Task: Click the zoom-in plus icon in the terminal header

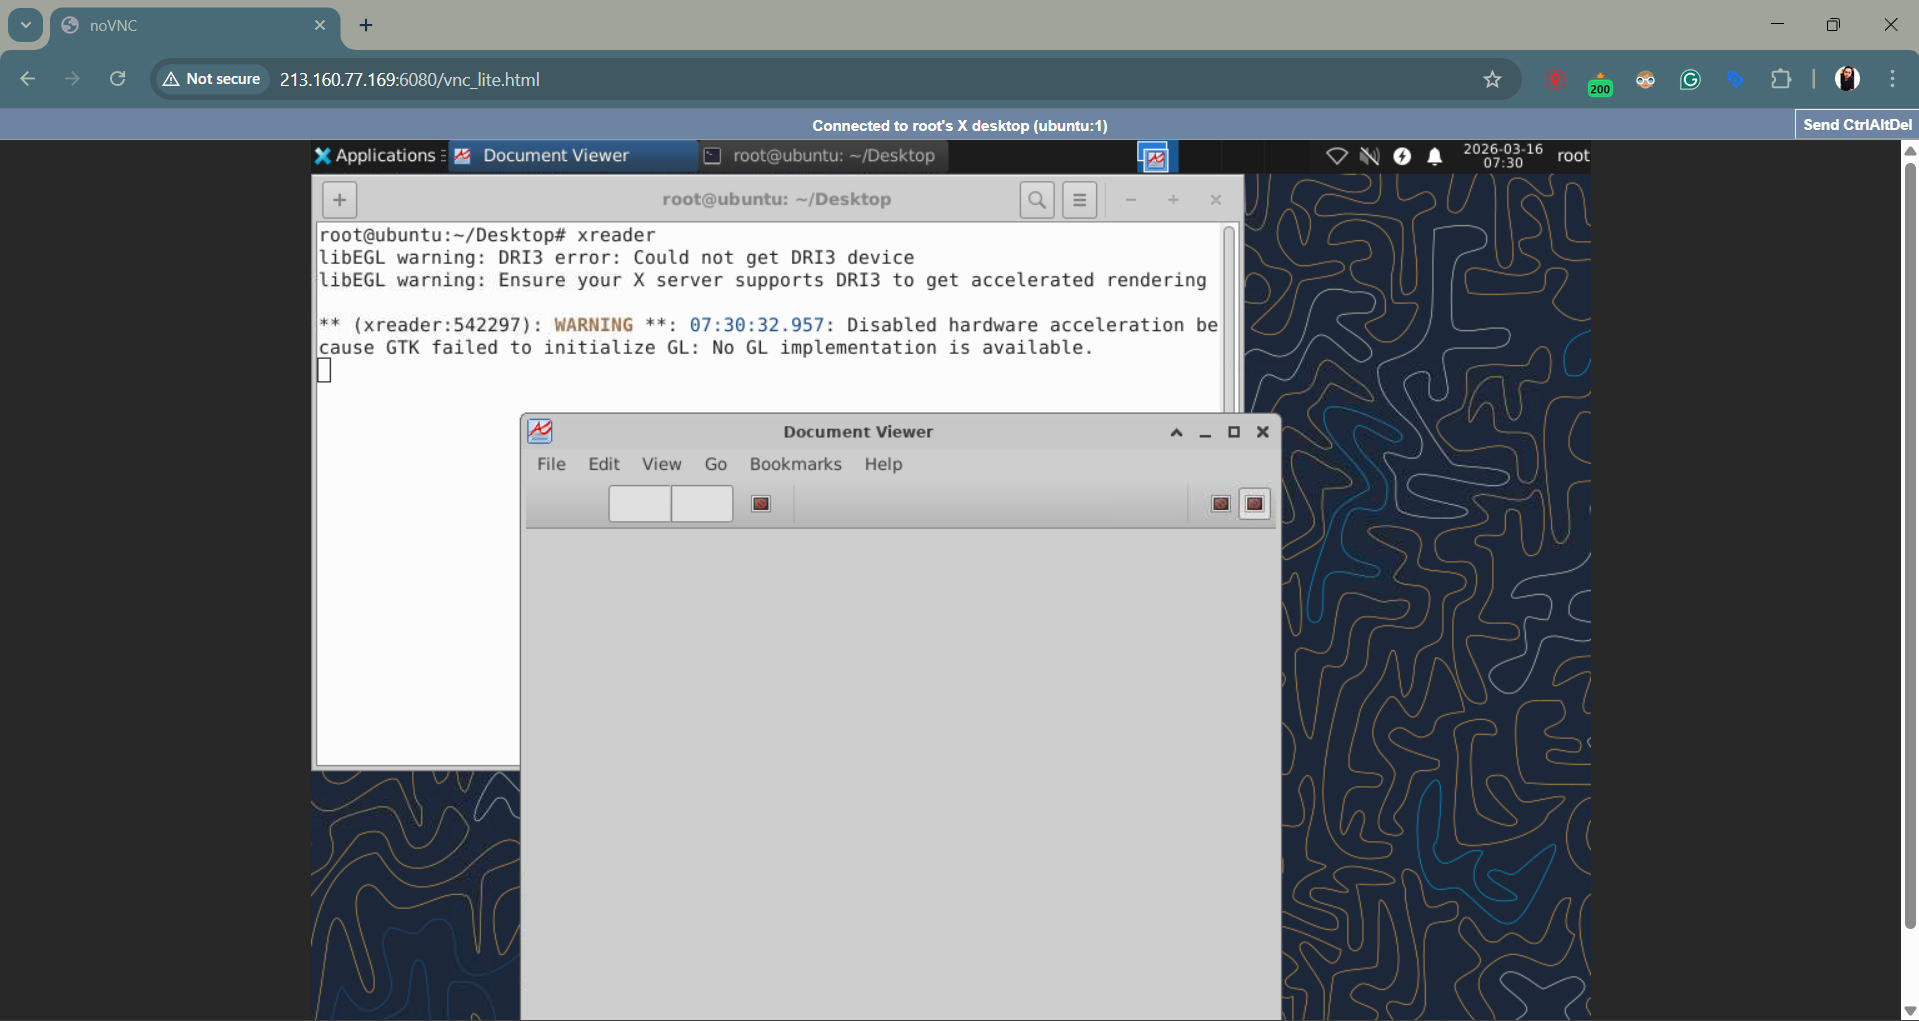Action: 1173,200
